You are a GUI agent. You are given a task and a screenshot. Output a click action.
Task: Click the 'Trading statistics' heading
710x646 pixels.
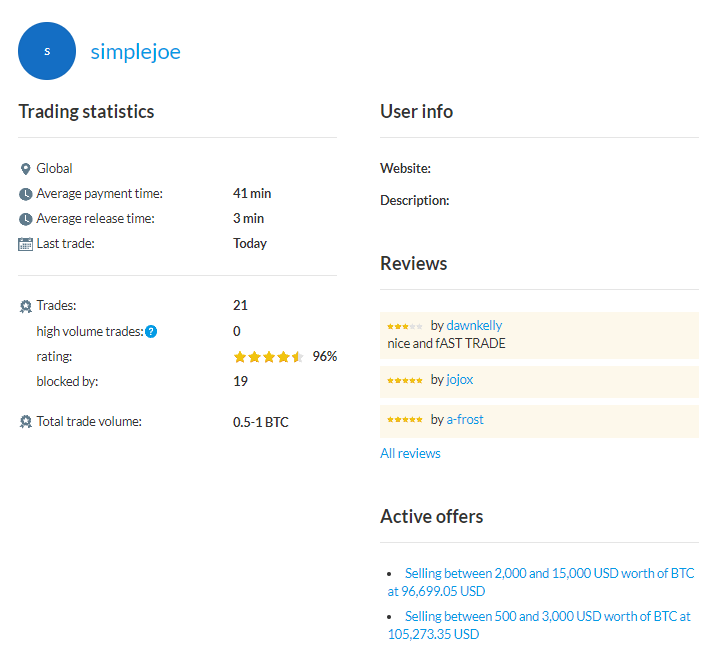(x=86, y=112)
